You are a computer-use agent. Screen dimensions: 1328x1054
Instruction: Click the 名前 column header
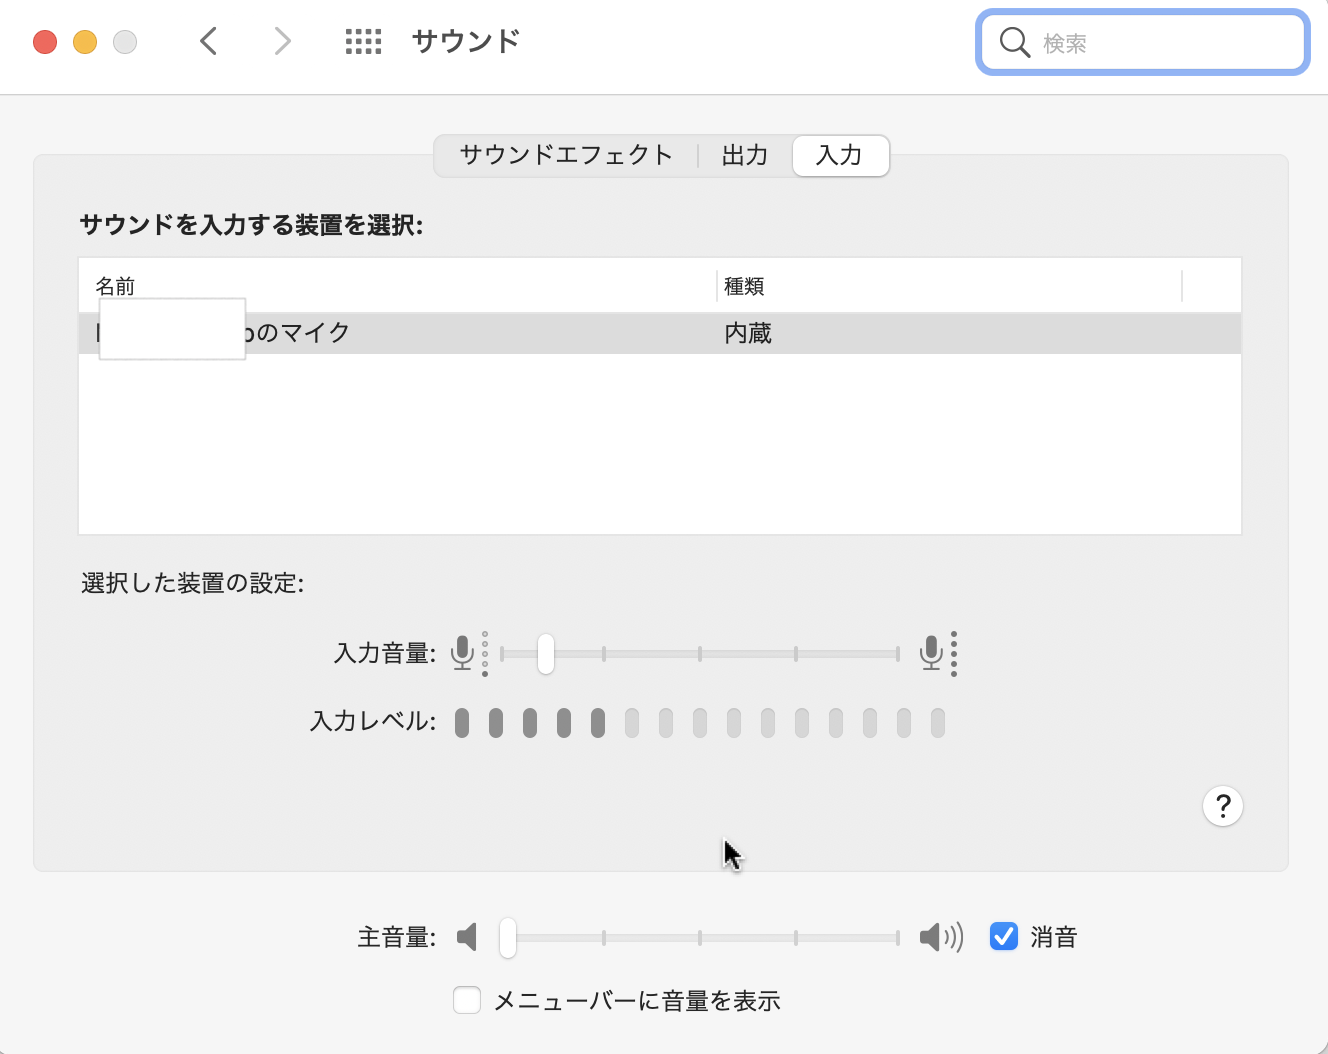[x=116, y=286]
